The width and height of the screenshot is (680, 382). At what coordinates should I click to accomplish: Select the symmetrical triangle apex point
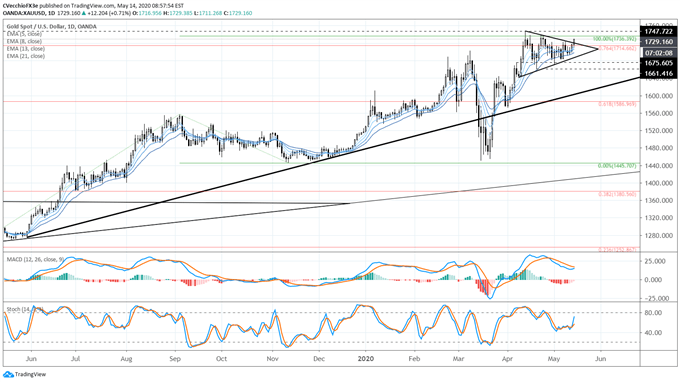[598, 49]
